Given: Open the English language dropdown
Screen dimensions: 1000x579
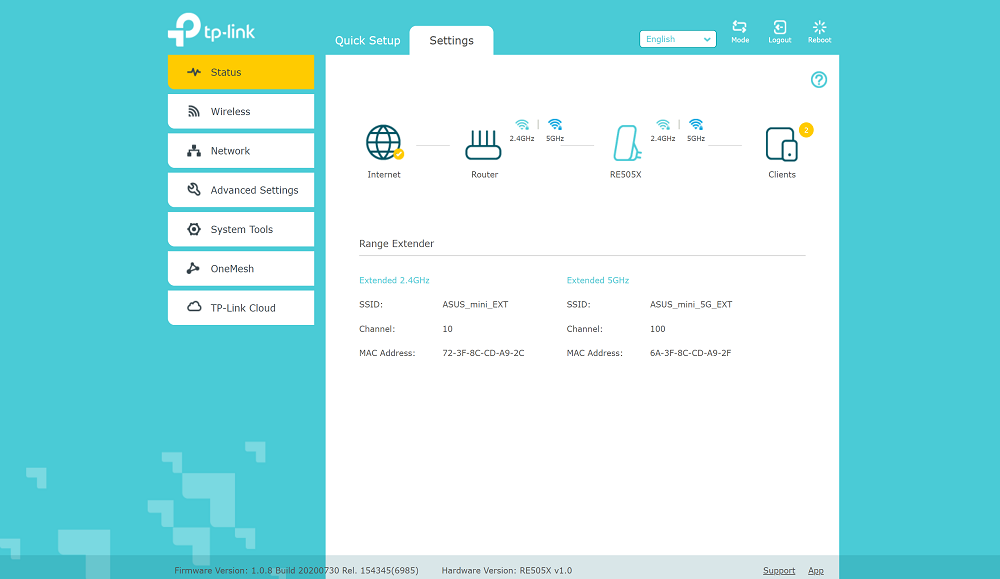Looking at the screenshot, I should pyautogui.click(x=677, y=39).
